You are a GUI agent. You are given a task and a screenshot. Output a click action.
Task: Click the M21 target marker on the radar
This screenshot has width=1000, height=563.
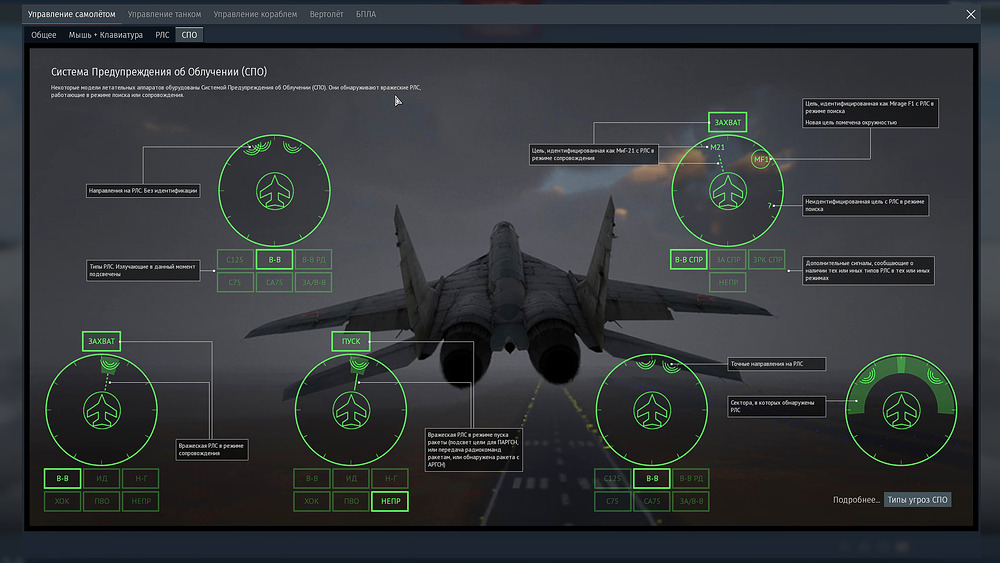[x=716, y=148]
